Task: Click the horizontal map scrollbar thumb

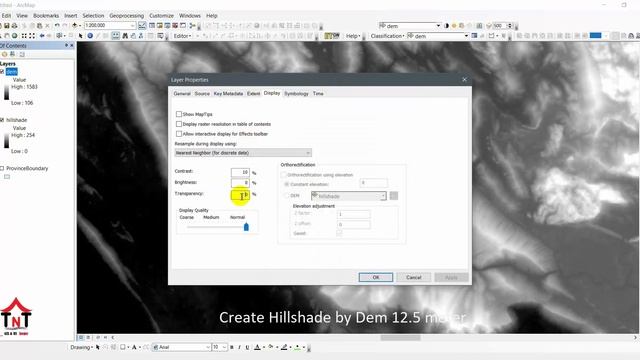Action: point(400,338)
